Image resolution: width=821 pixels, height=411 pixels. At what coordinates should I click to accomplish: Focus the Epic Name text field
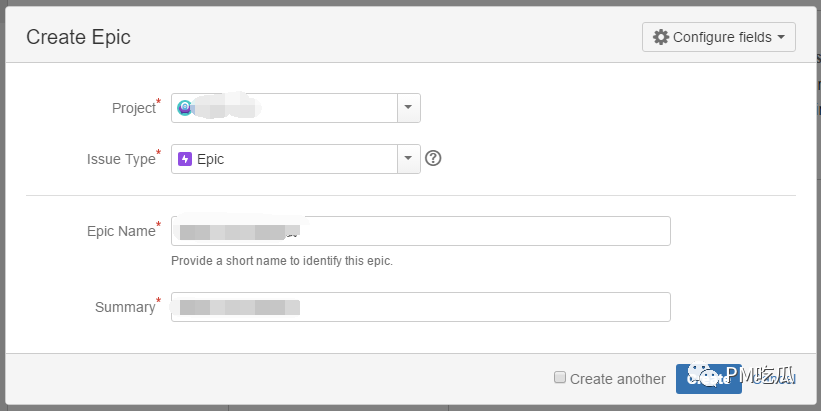420,231
